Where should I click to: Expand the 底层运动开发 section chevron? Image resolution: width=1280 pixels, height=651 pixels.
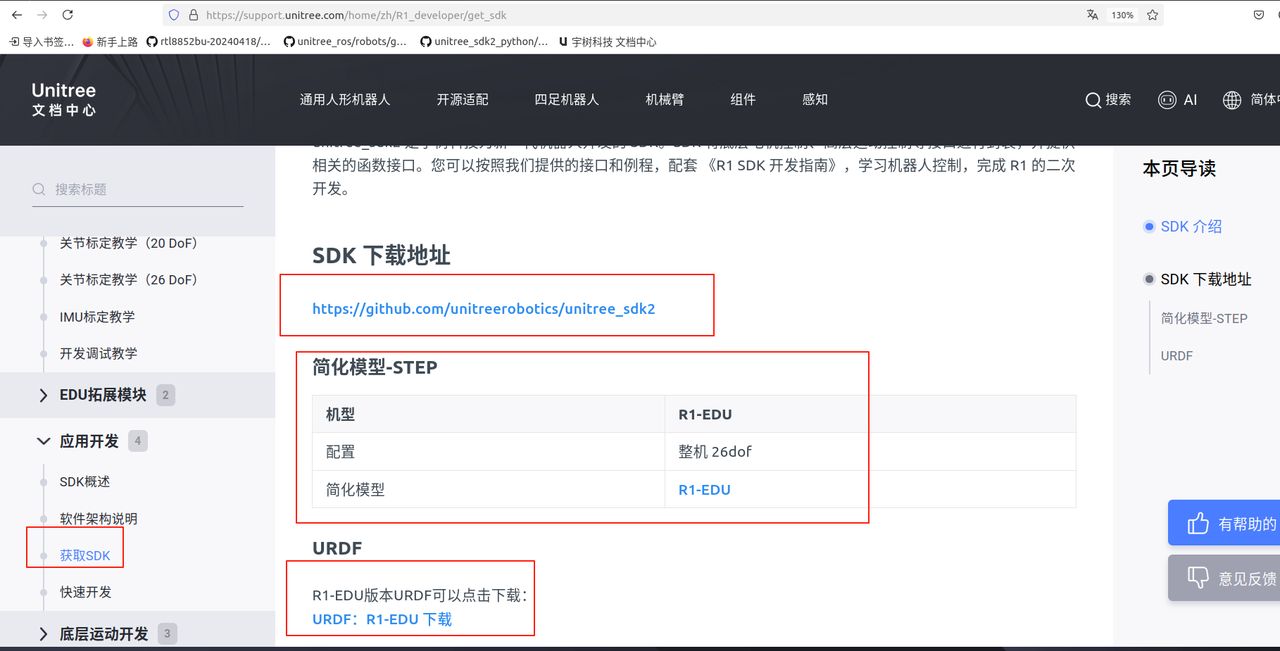[x=43, y=634]
